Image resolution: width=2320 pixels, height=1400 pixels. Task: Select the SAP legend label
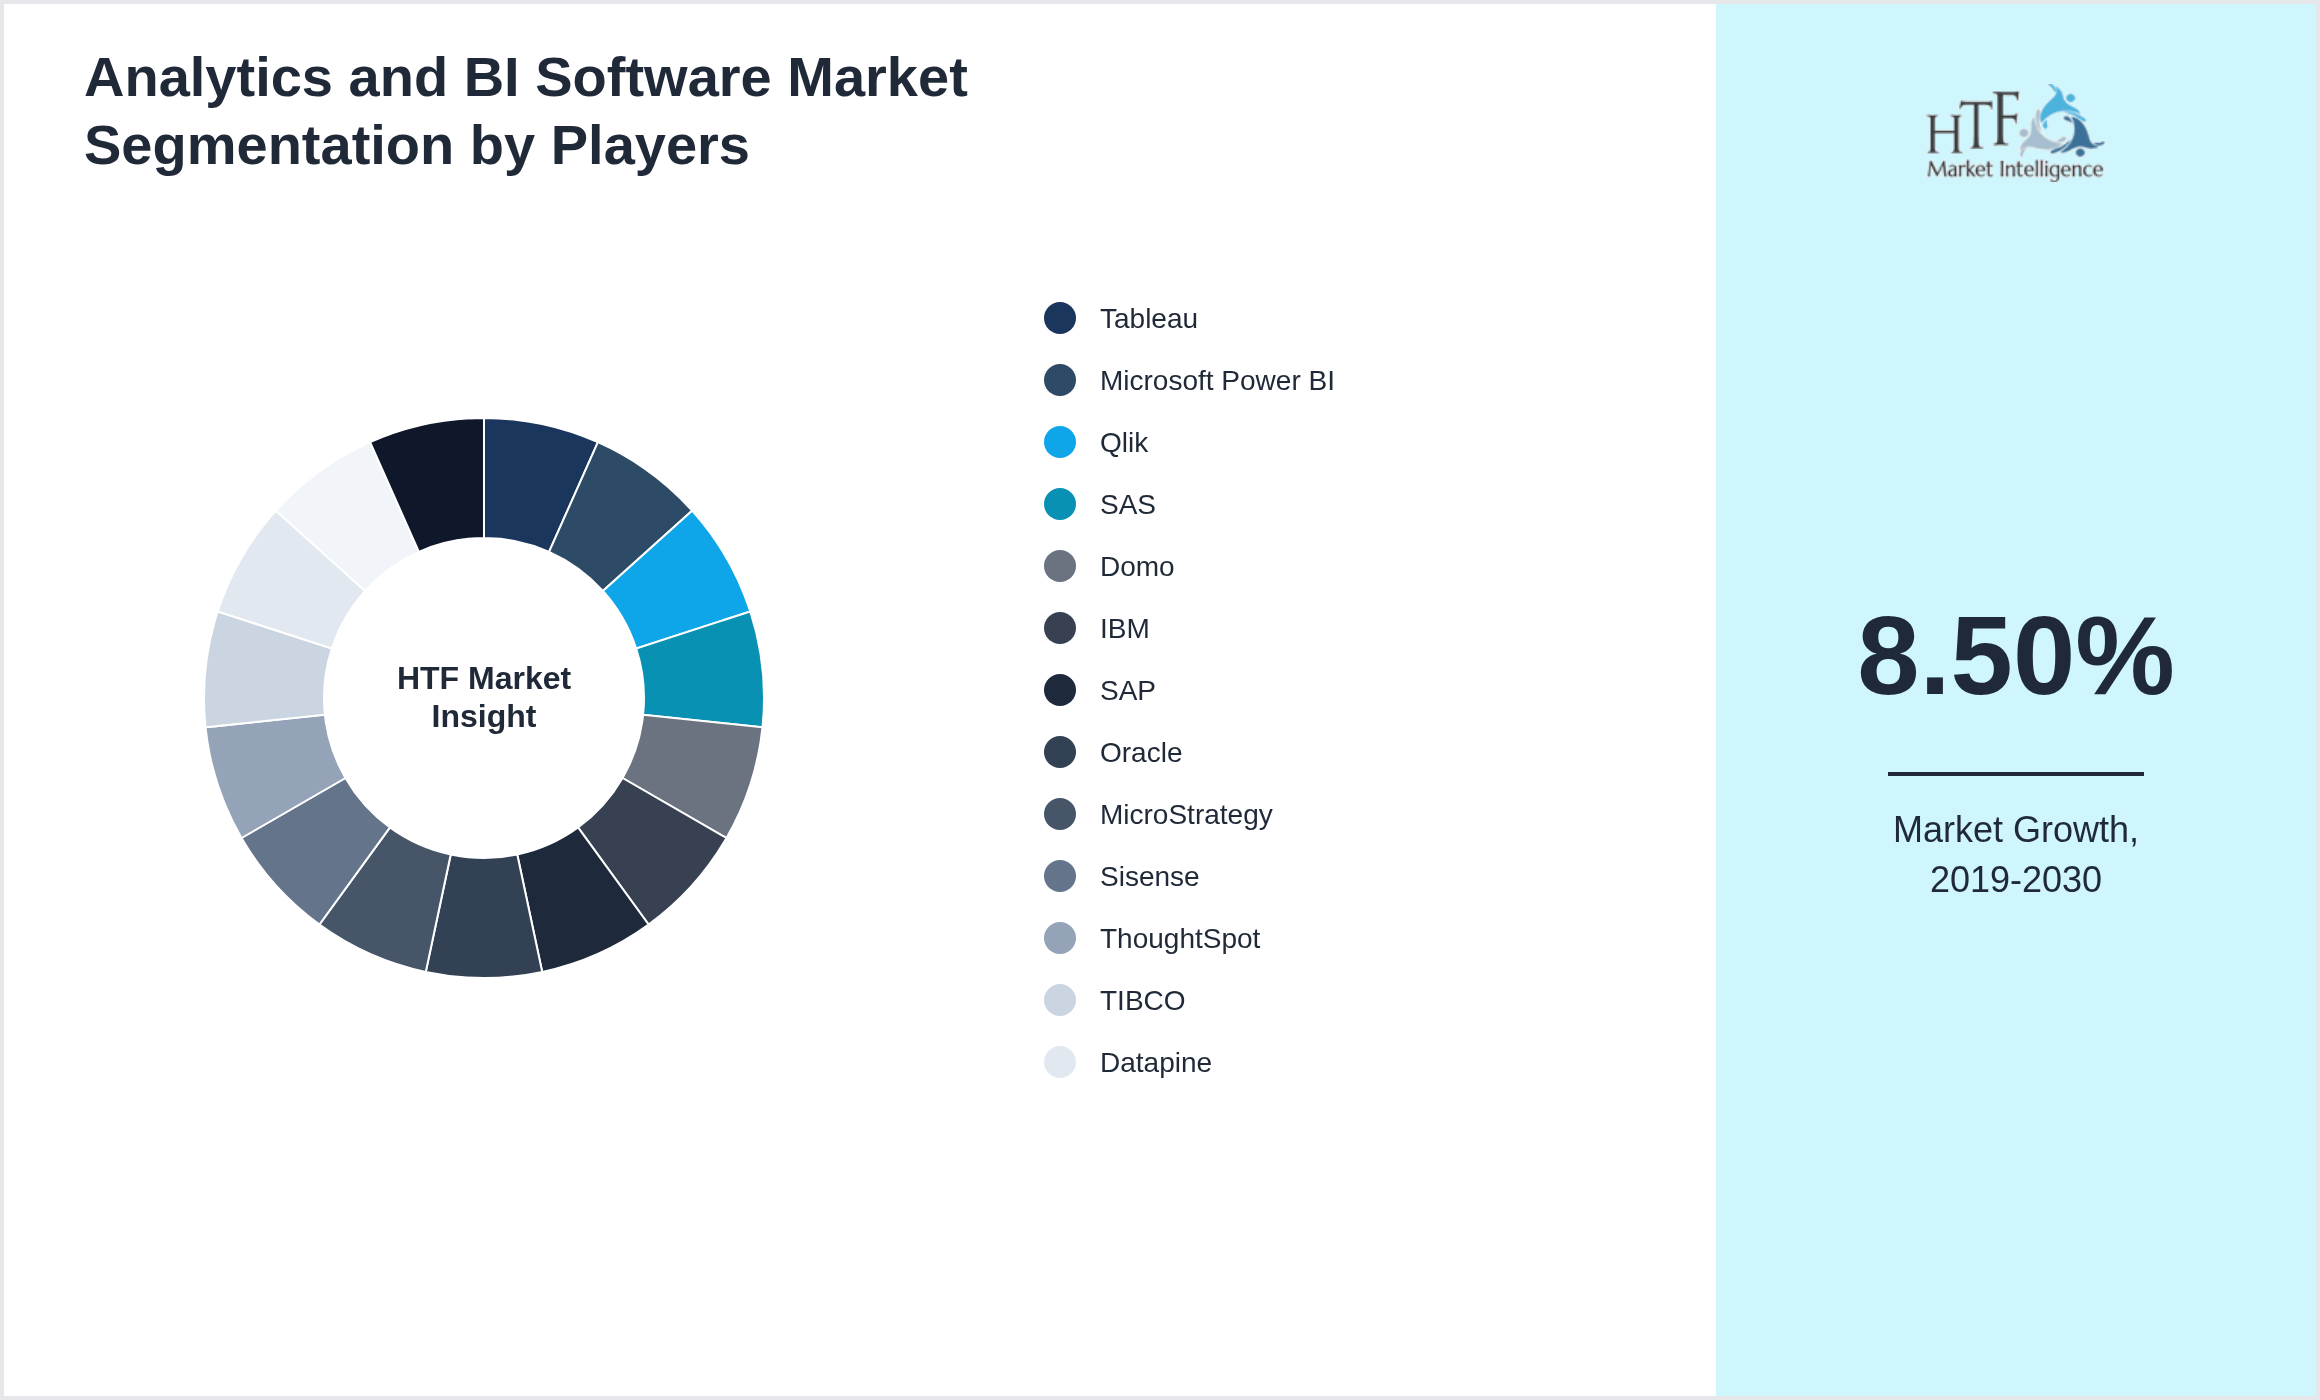pyautogui.click(x=1127, y=690)
